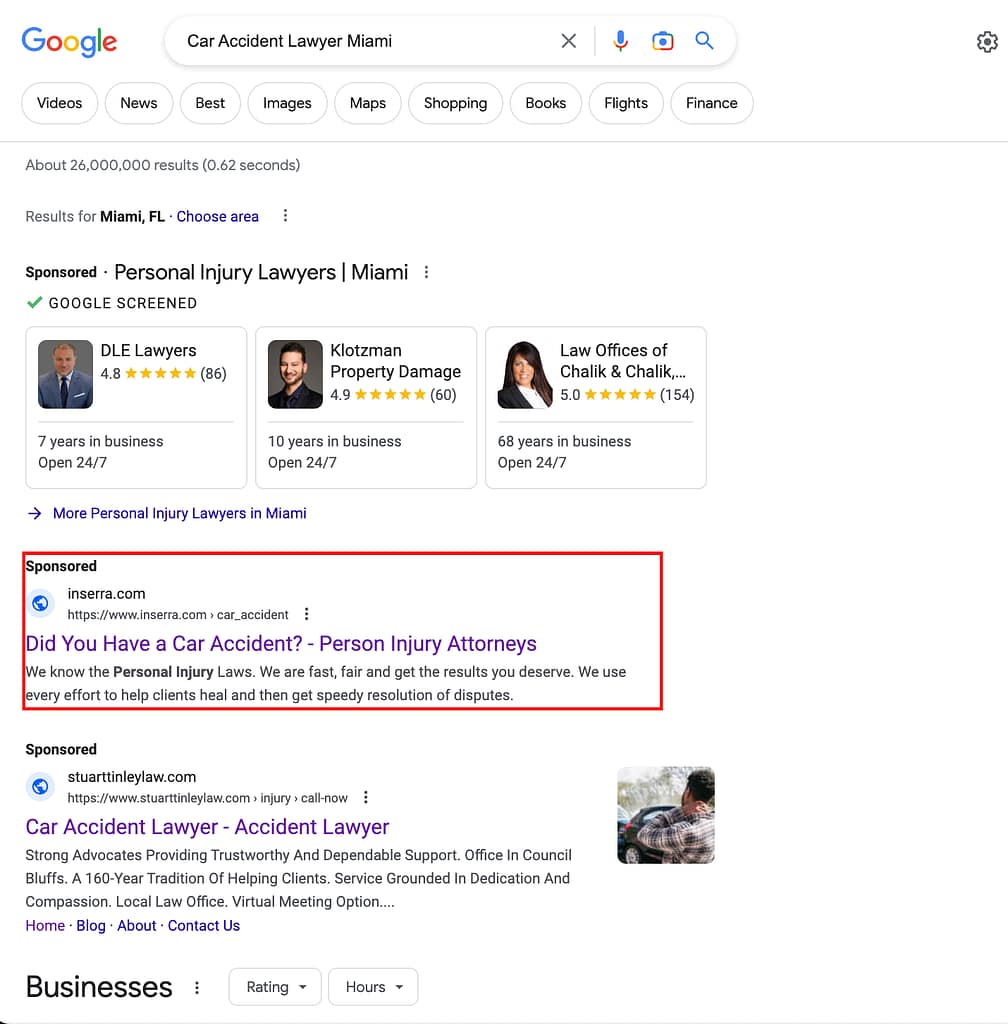Open the Klotzman Property Damage profile photo
This screenshot has height=1024, width=1008.
pos(295,374)
